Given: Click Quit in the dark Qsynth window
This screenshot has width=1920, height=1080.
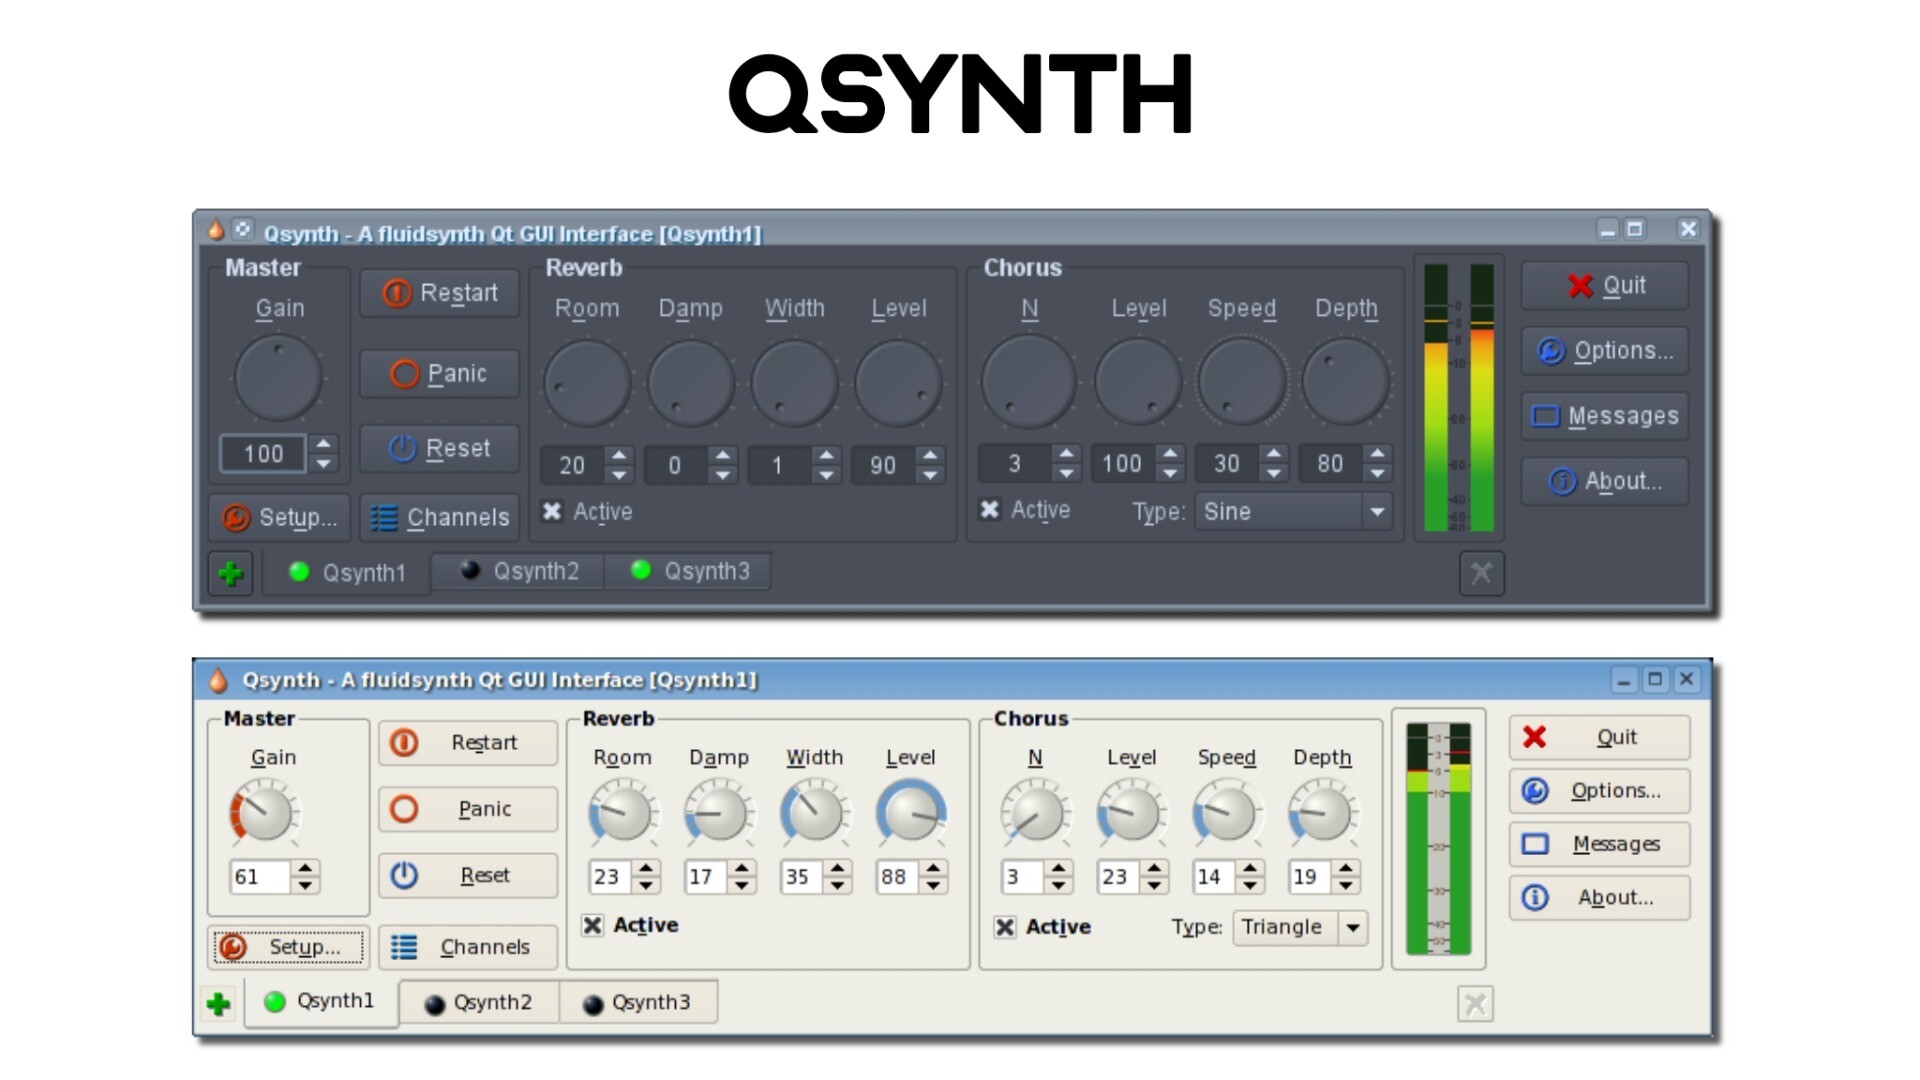Looking at the screenshot, I should tap(1605, 286).
